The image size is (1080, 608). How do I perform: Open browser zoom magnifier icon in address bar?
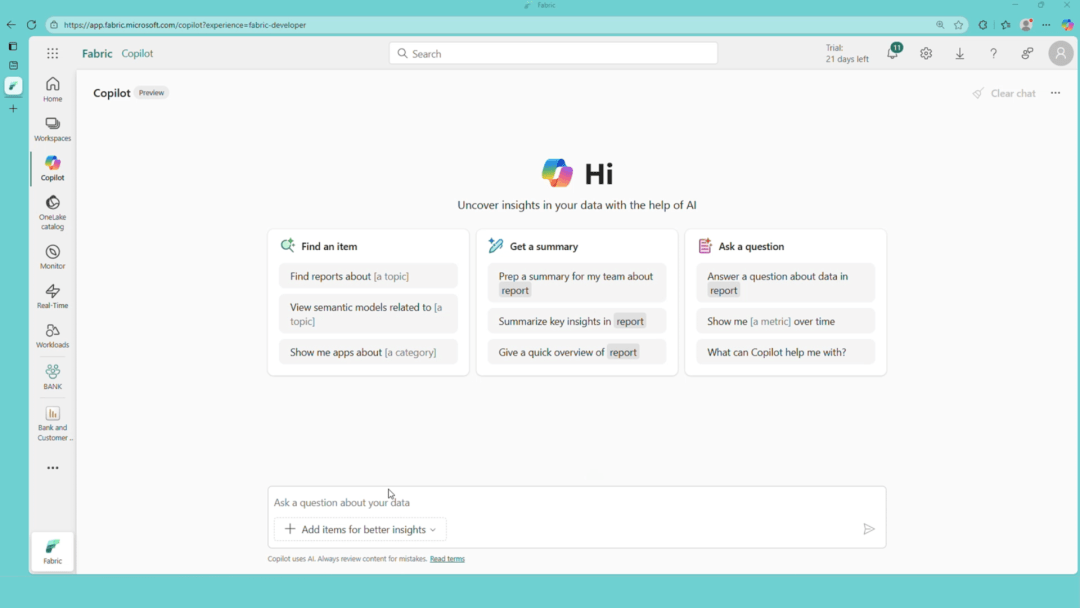939,25
